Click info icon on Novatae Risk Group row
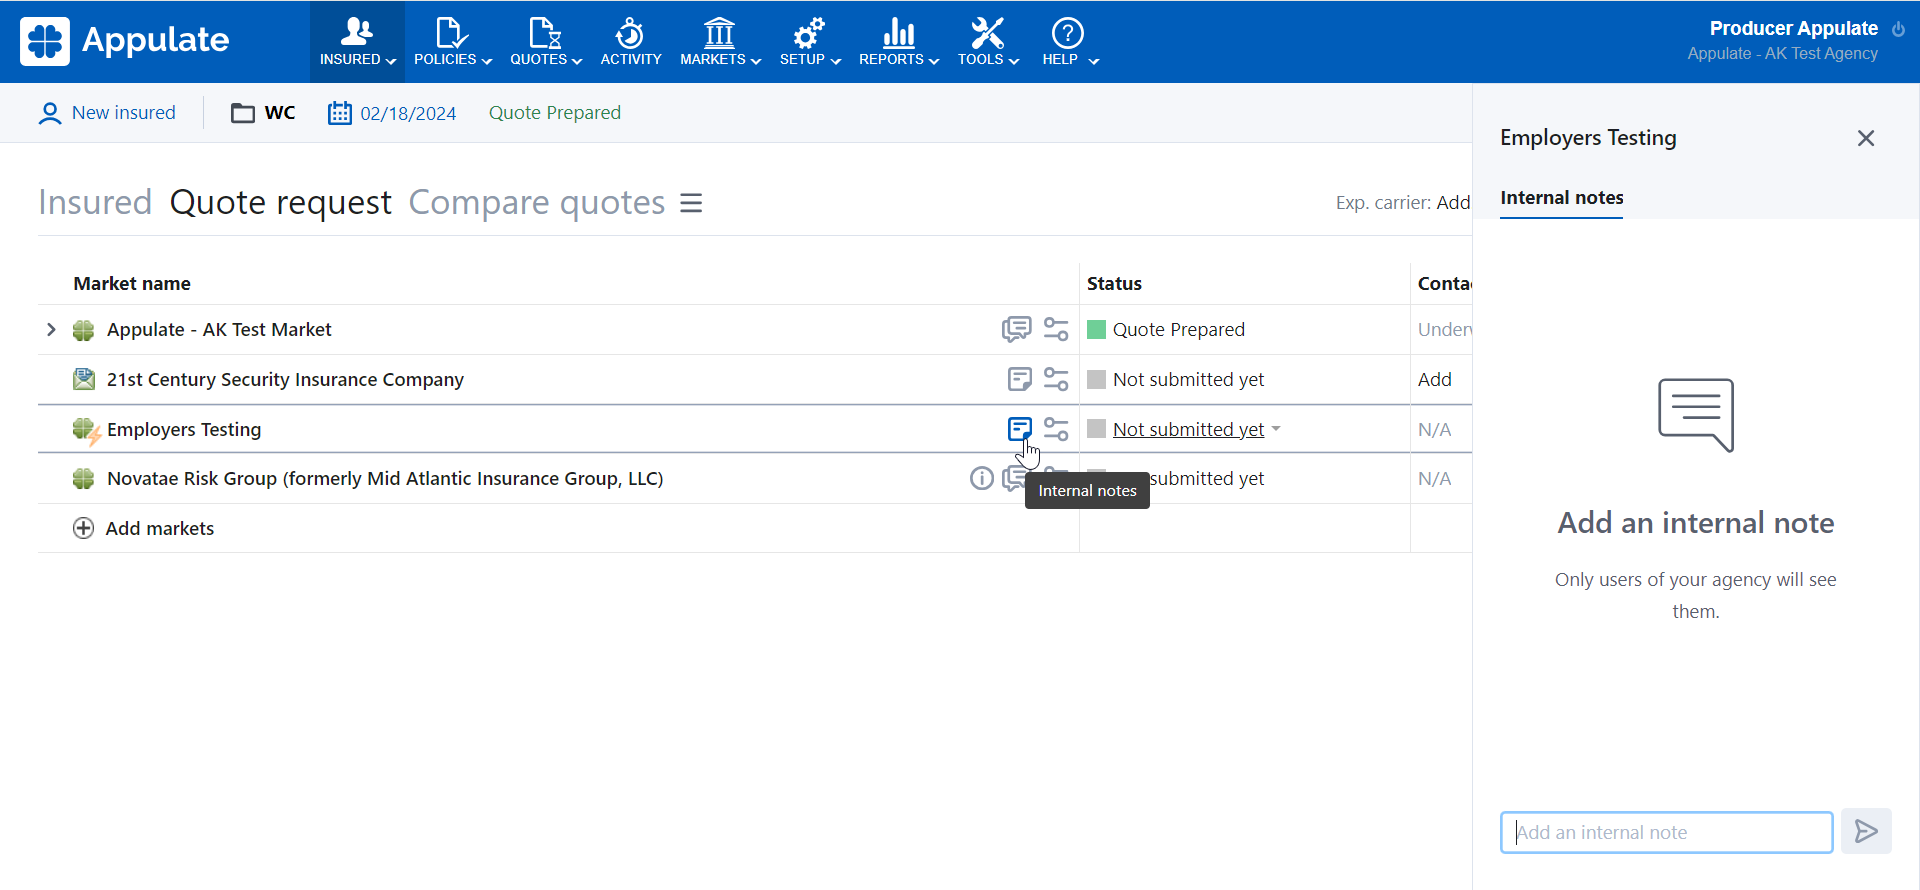This screenshot has height=890, width=1920. click(981, 478)
